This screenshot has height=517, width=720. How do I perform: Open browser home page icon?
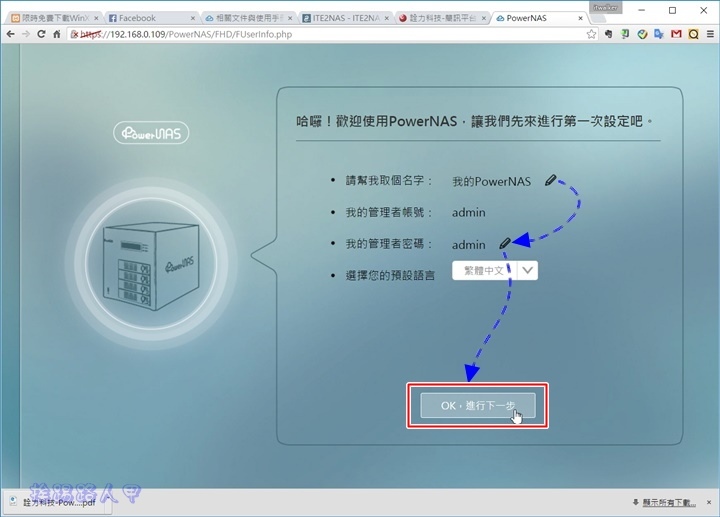[56, 34]
